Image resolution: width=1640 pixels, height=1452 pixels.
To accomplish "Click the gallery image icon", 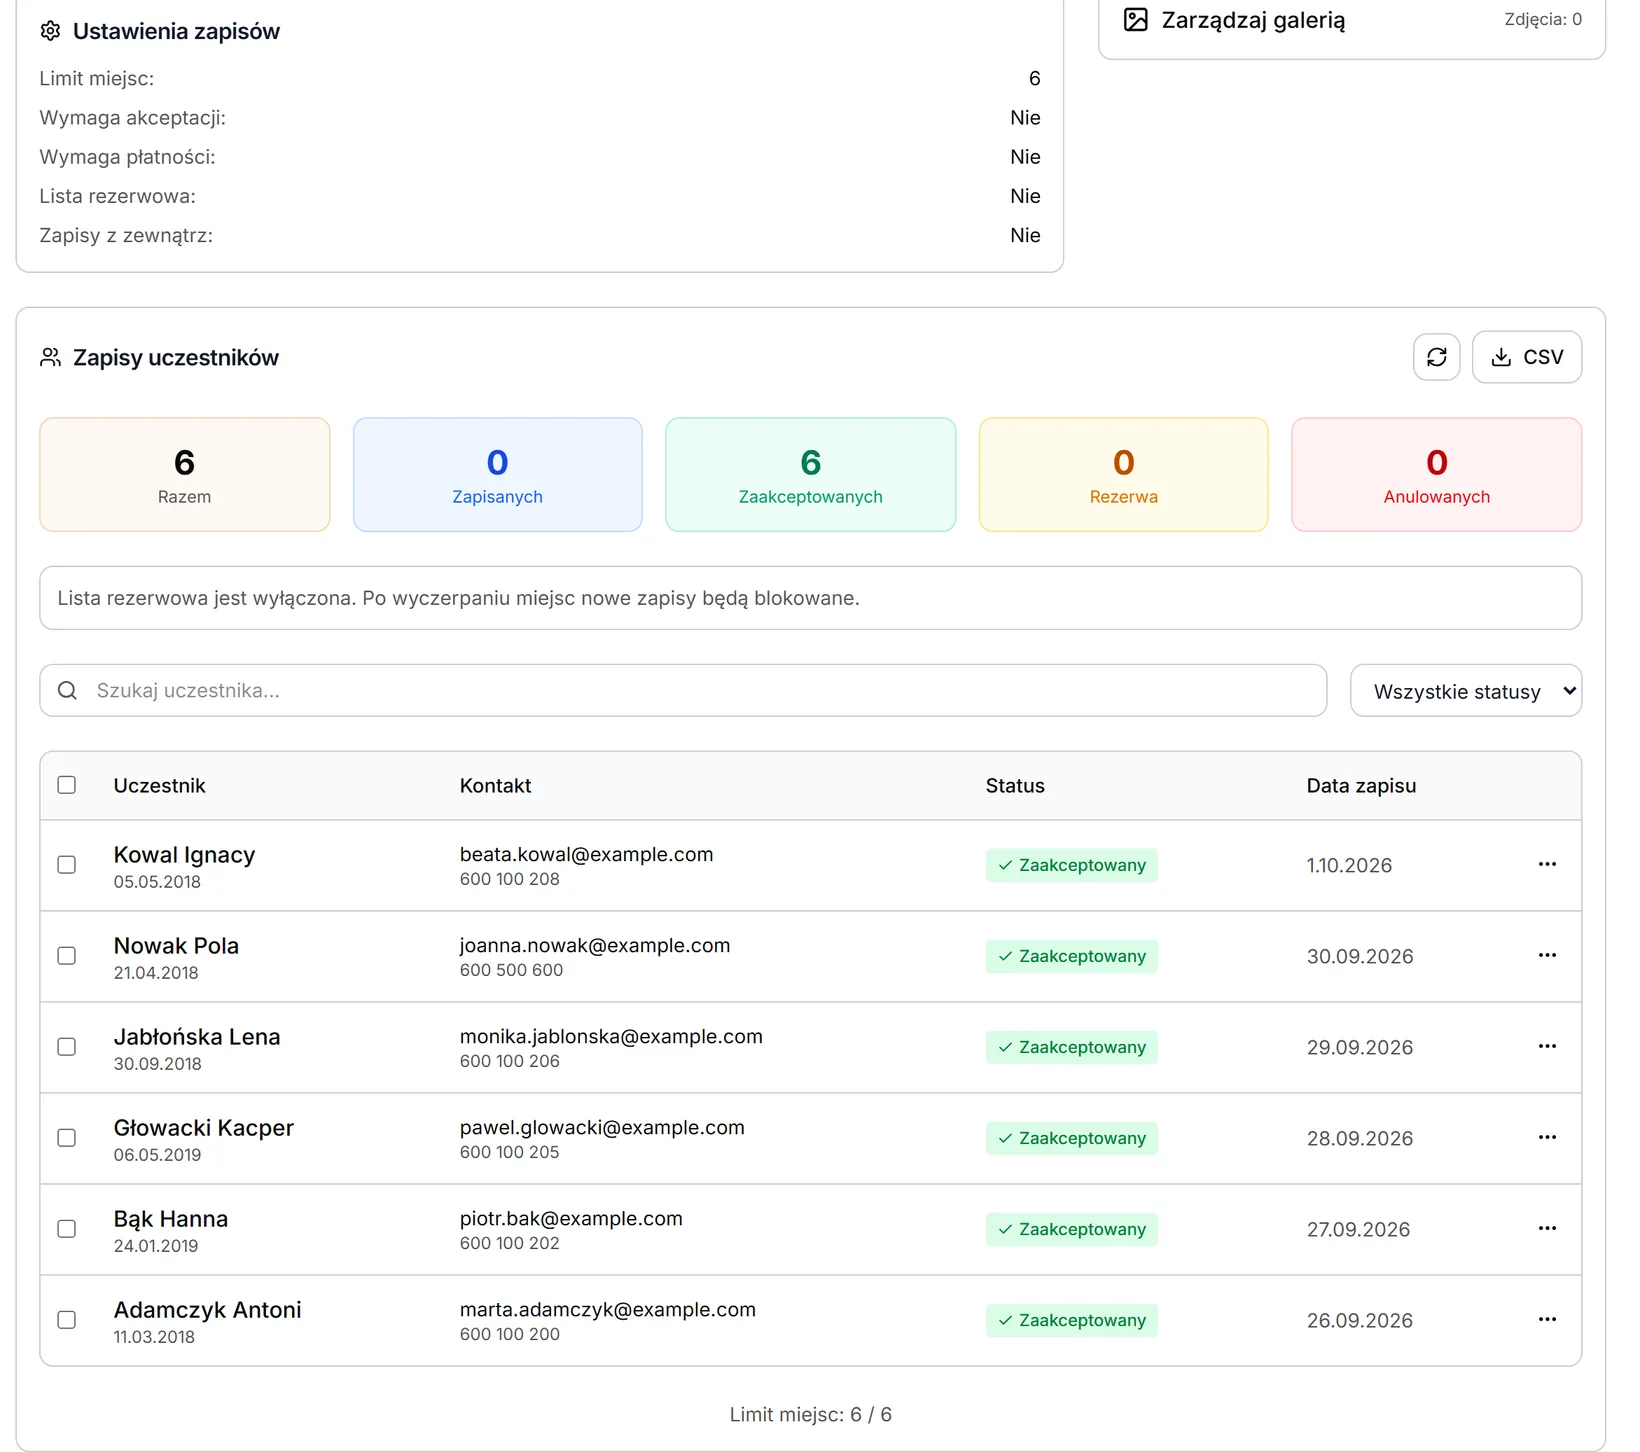I will coord(1135,20).
